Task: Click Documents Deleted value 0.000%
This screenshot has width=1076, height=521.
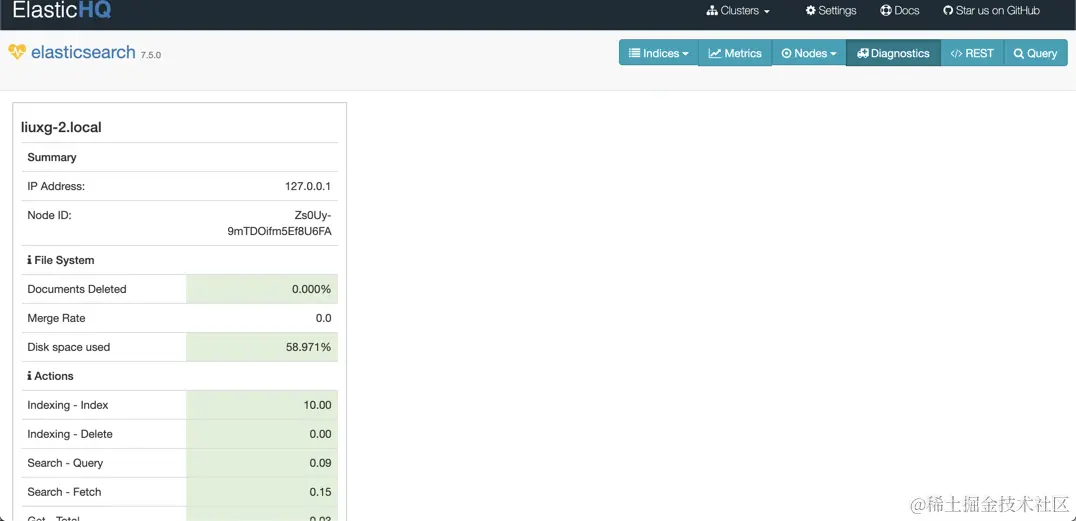Action: 312,290
